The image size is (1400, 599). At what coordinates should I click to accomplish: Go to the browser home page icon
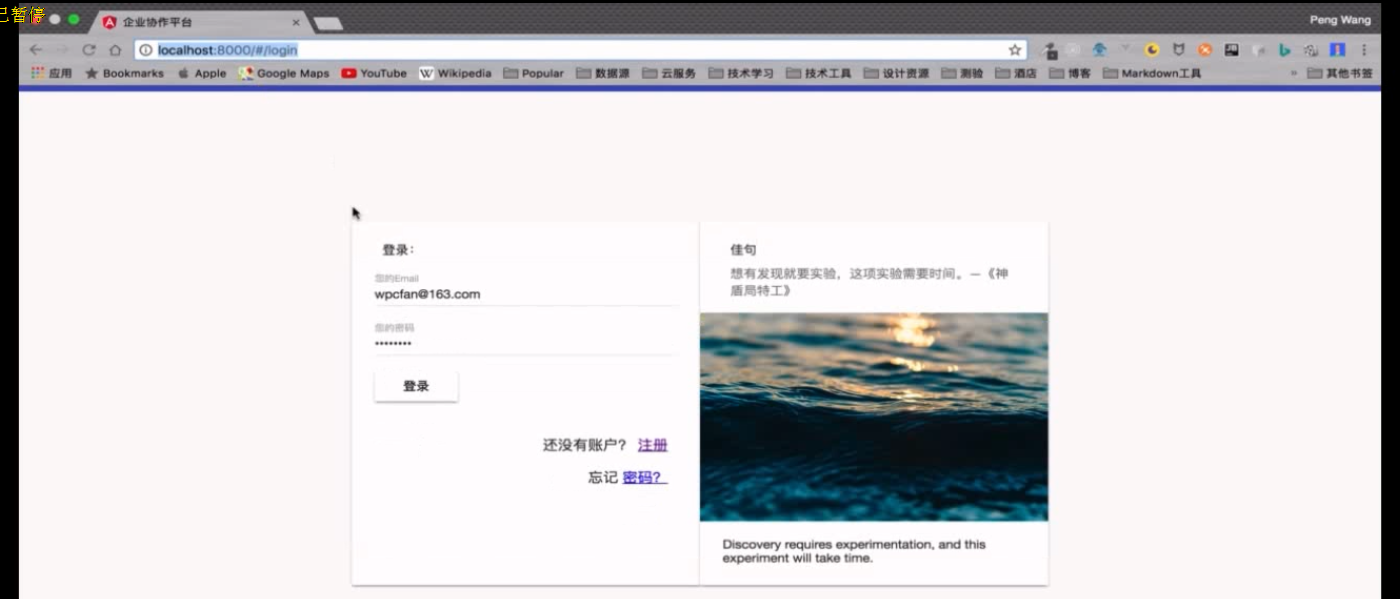115,50
